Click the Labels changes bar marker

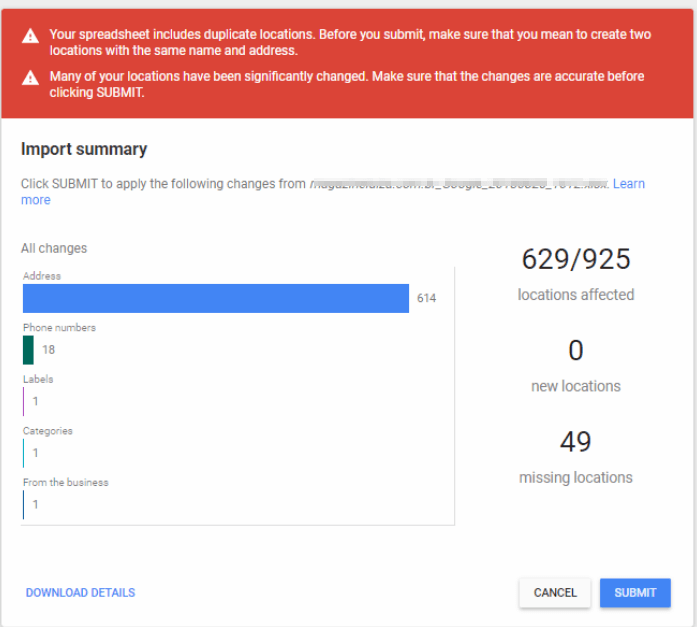pos(24,401)
